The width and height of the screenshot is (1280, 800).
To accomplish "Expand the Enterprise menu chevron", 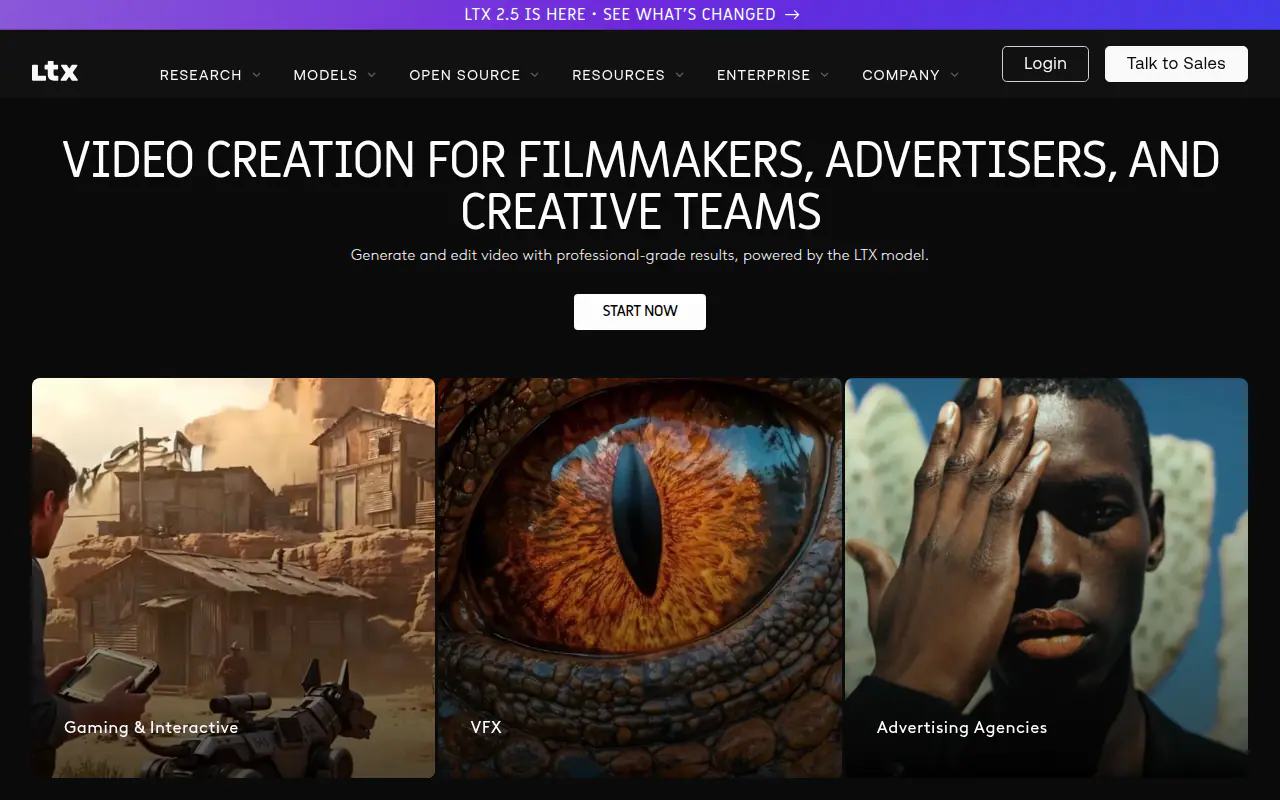I will [825, 75].
